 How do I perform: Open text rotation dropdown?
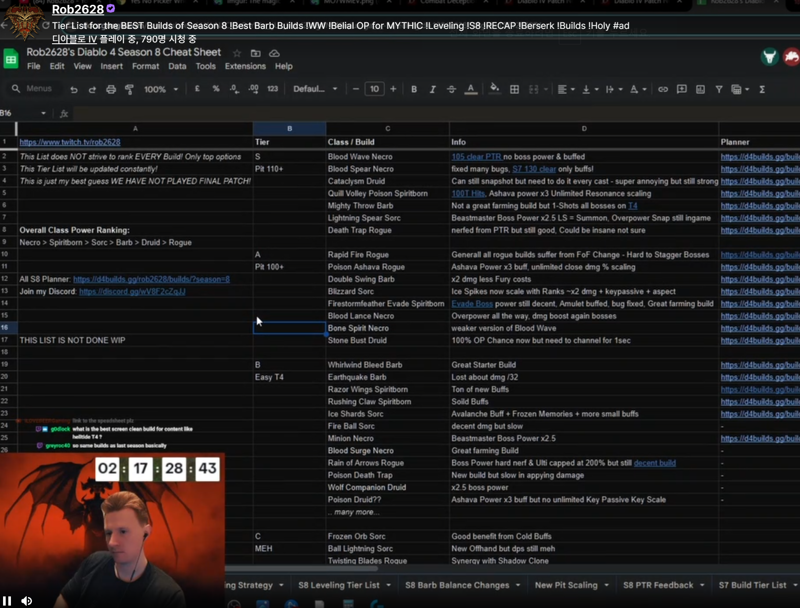638,89
